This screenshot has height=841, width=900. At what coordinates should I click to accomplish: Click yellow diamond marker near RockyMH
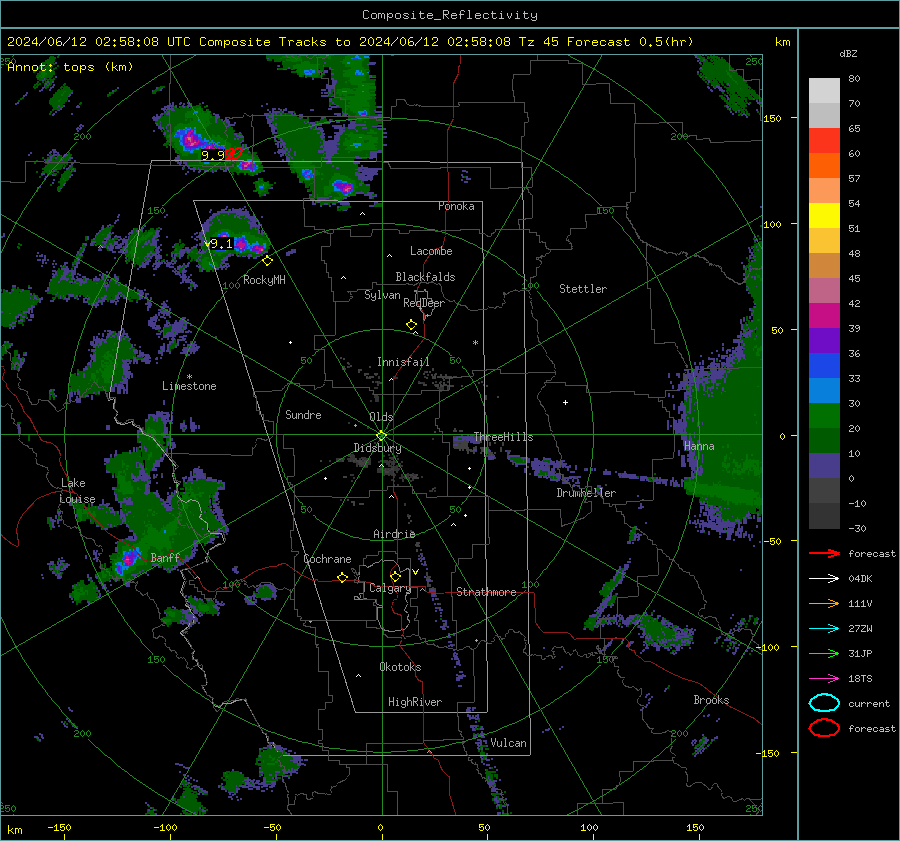pyautogui.click(x=267, y=261)
